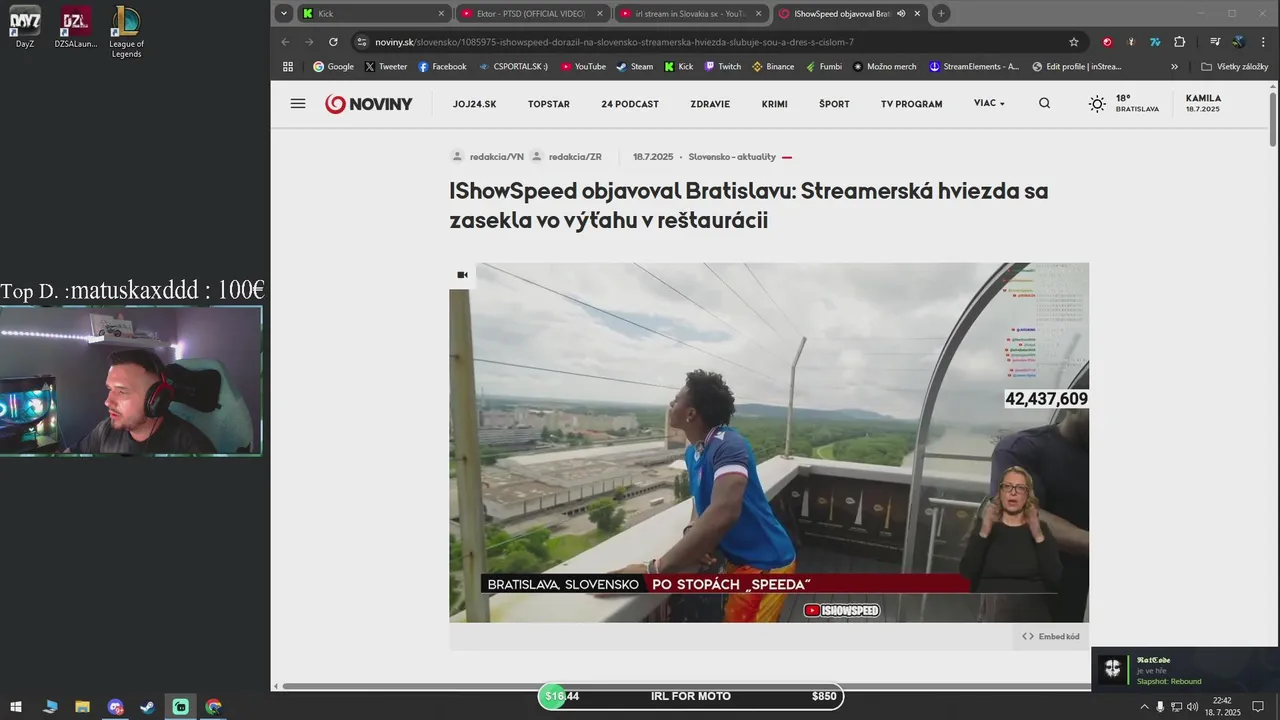The height and width of the screenshot is (720, 1280).
Task: Click the Embed kód button
Action: (1051, 636)
